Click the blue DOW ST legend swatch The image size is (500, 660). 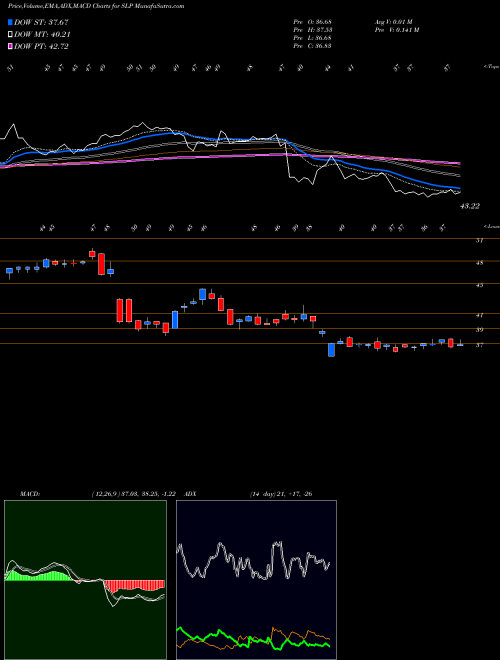[10, 22]
